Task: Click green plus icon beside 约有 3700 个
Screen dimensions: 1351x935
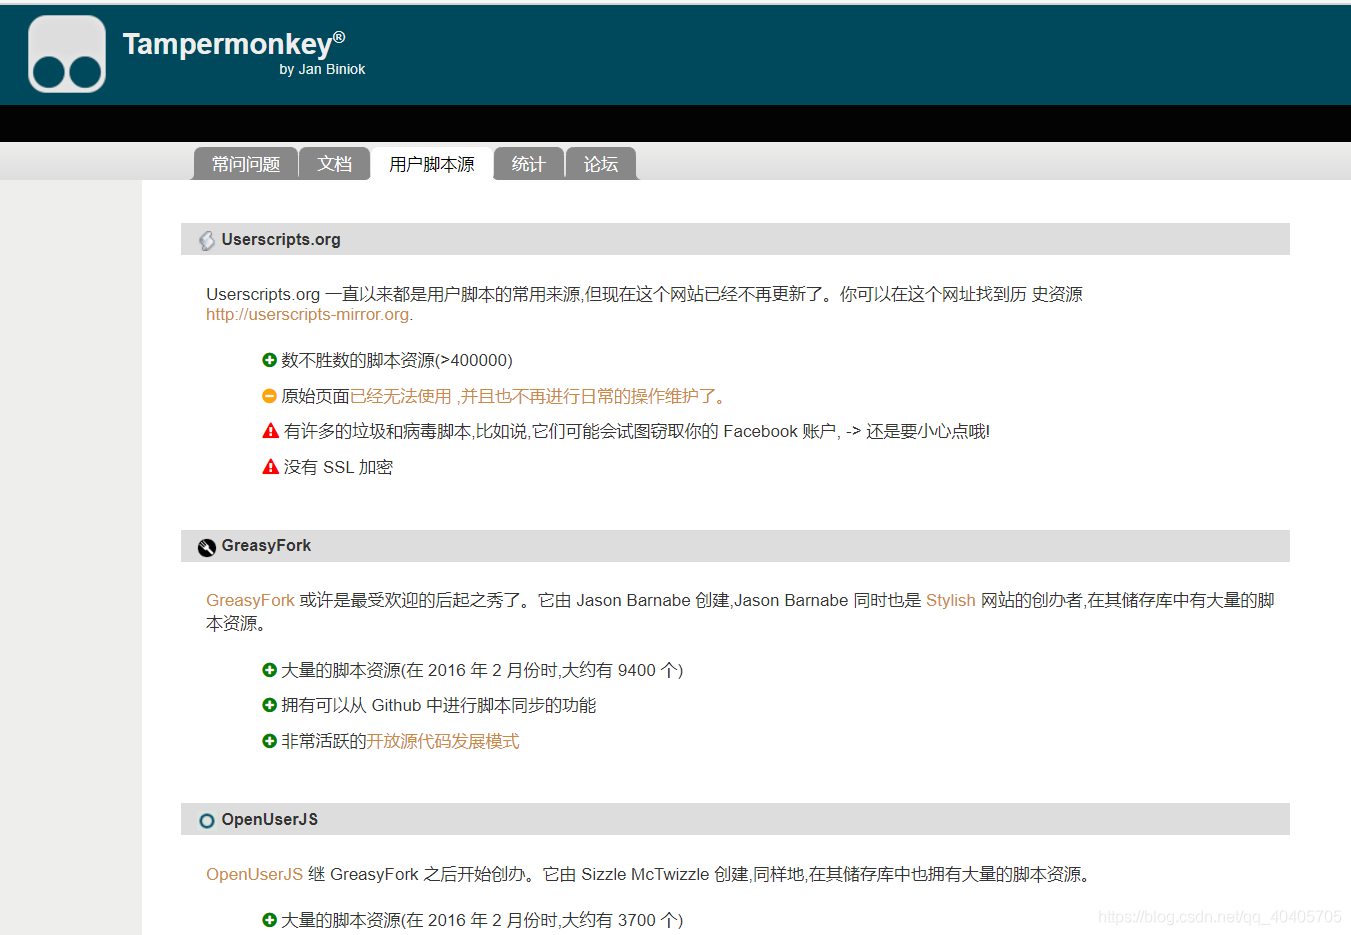Action: click(269, 920)
